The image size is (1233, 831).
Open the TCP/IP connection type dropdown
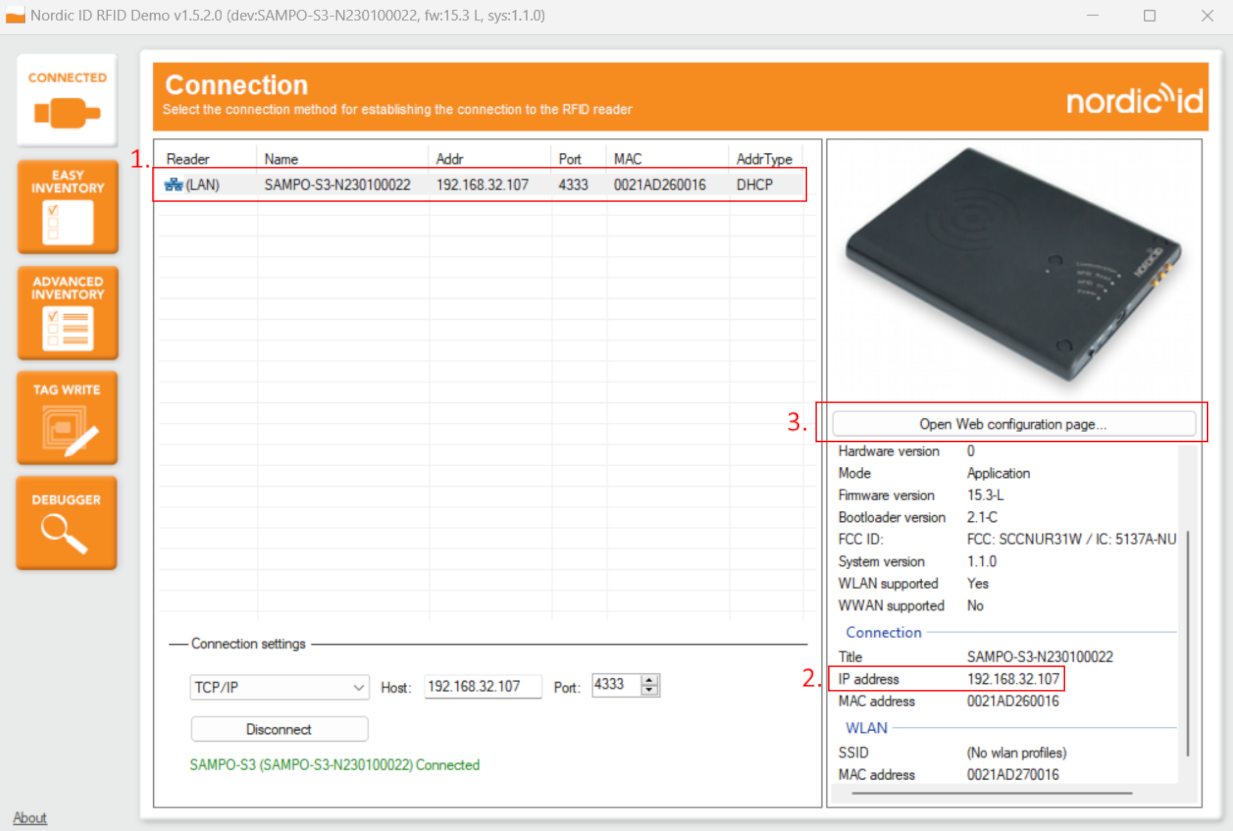pos(279,687)
